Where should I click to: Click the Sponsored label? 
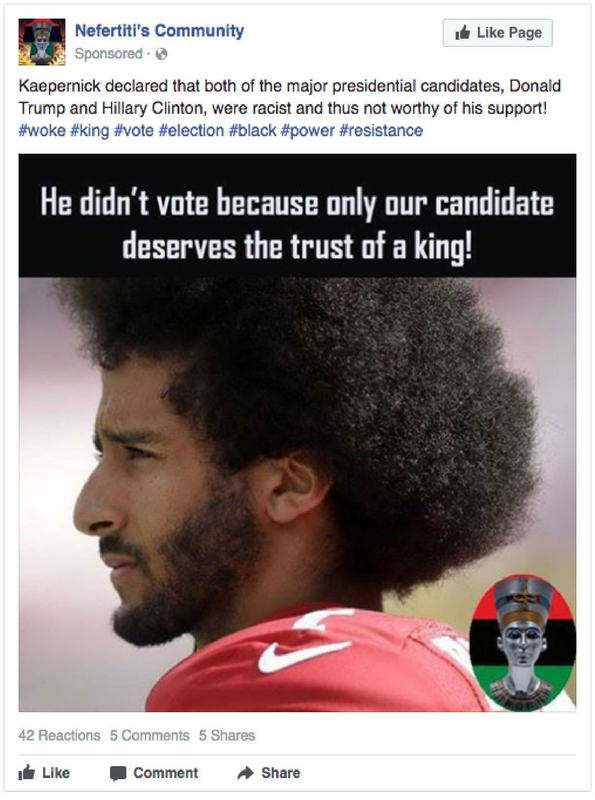tap(108, 54)
